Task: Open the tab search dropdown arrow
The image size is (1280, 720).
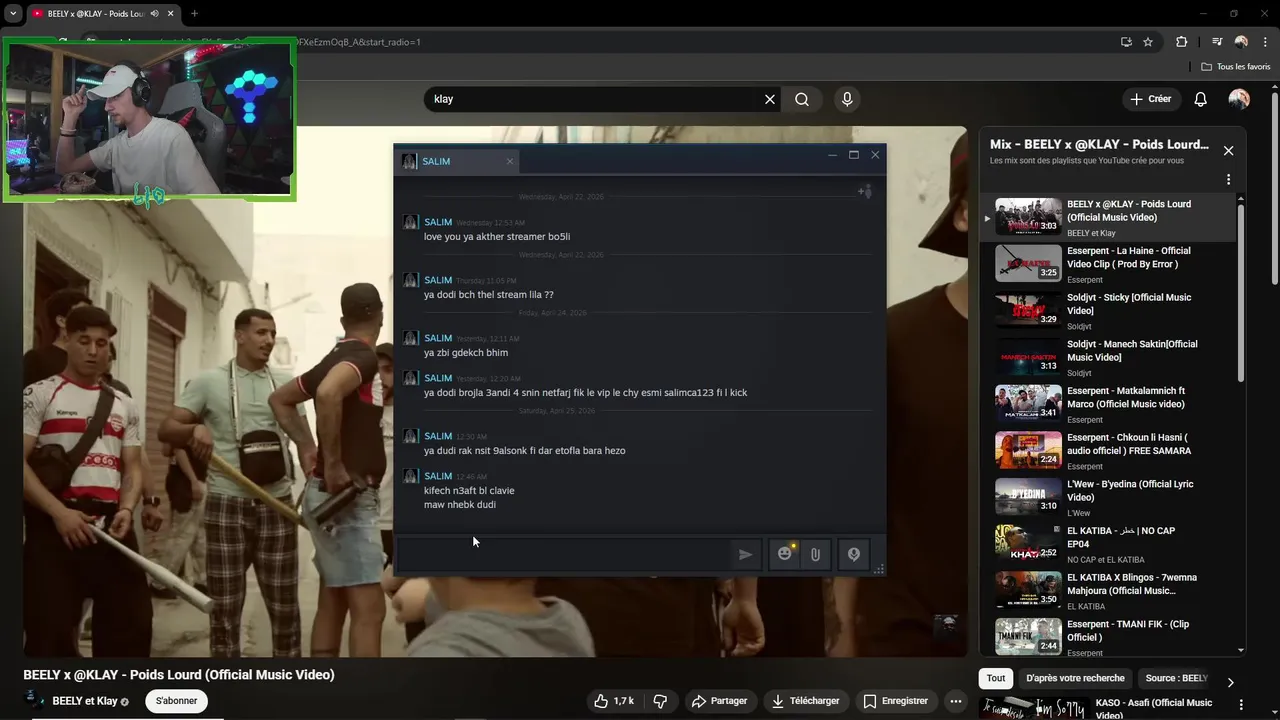Action: click(13, 13)
